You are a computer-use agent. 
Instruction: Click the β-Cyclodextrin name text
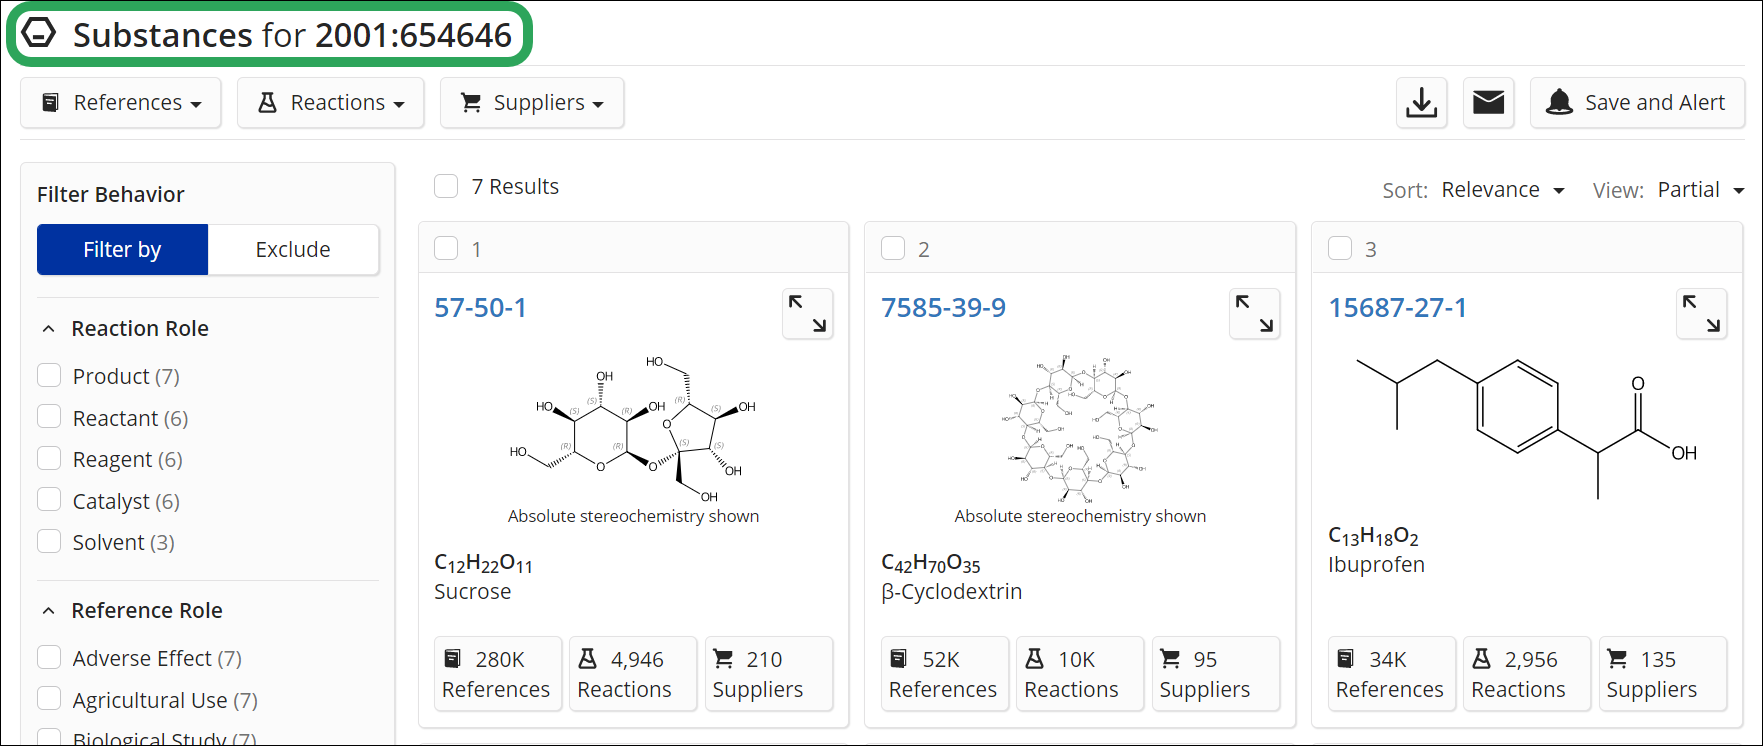pos(951,592)
